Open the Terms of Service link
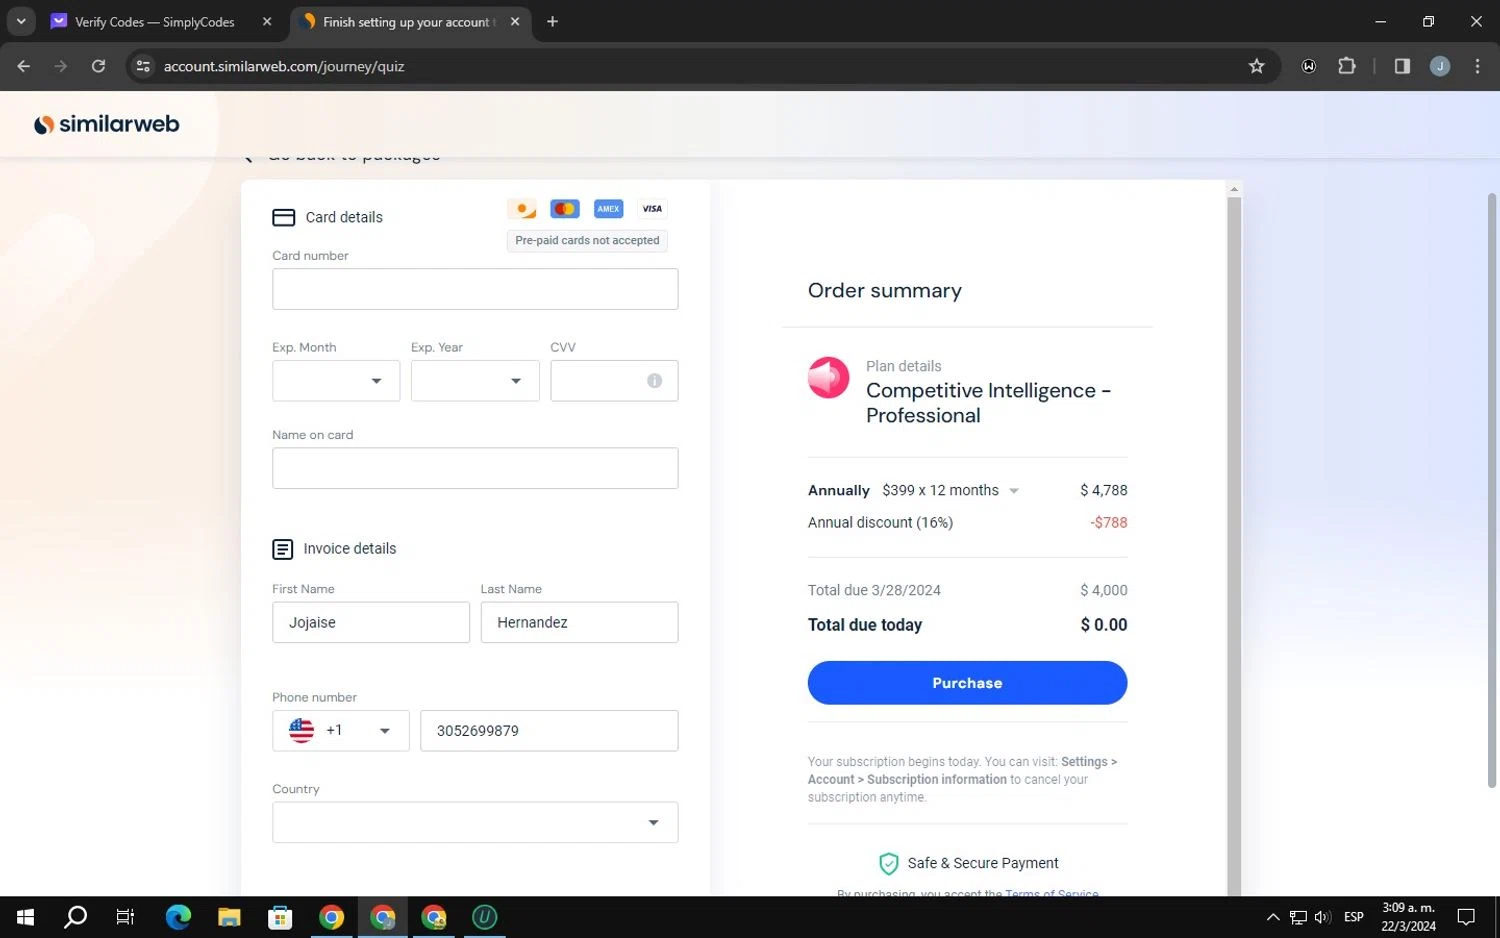Image resolution: width=1500 pixels, height=938 pixels. click(x=1051, y=893)
